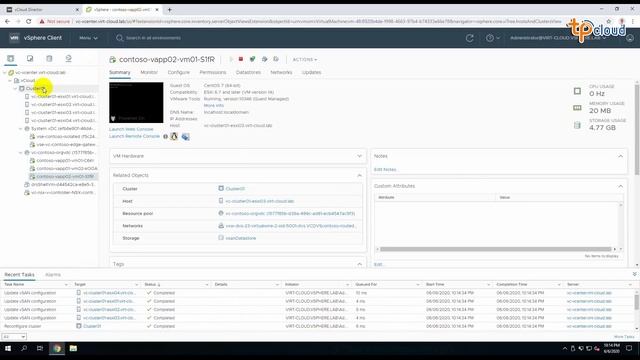Open the taskbar notification center icon
The image size is (640, 360).
click(629, 348)
